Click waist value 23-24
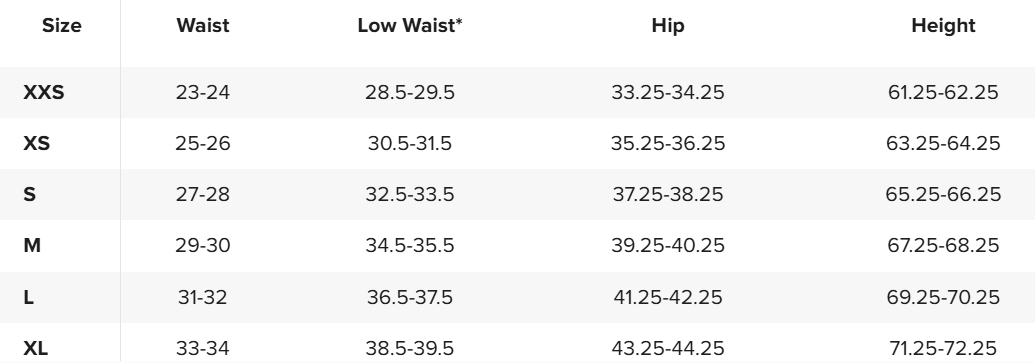 203,92
